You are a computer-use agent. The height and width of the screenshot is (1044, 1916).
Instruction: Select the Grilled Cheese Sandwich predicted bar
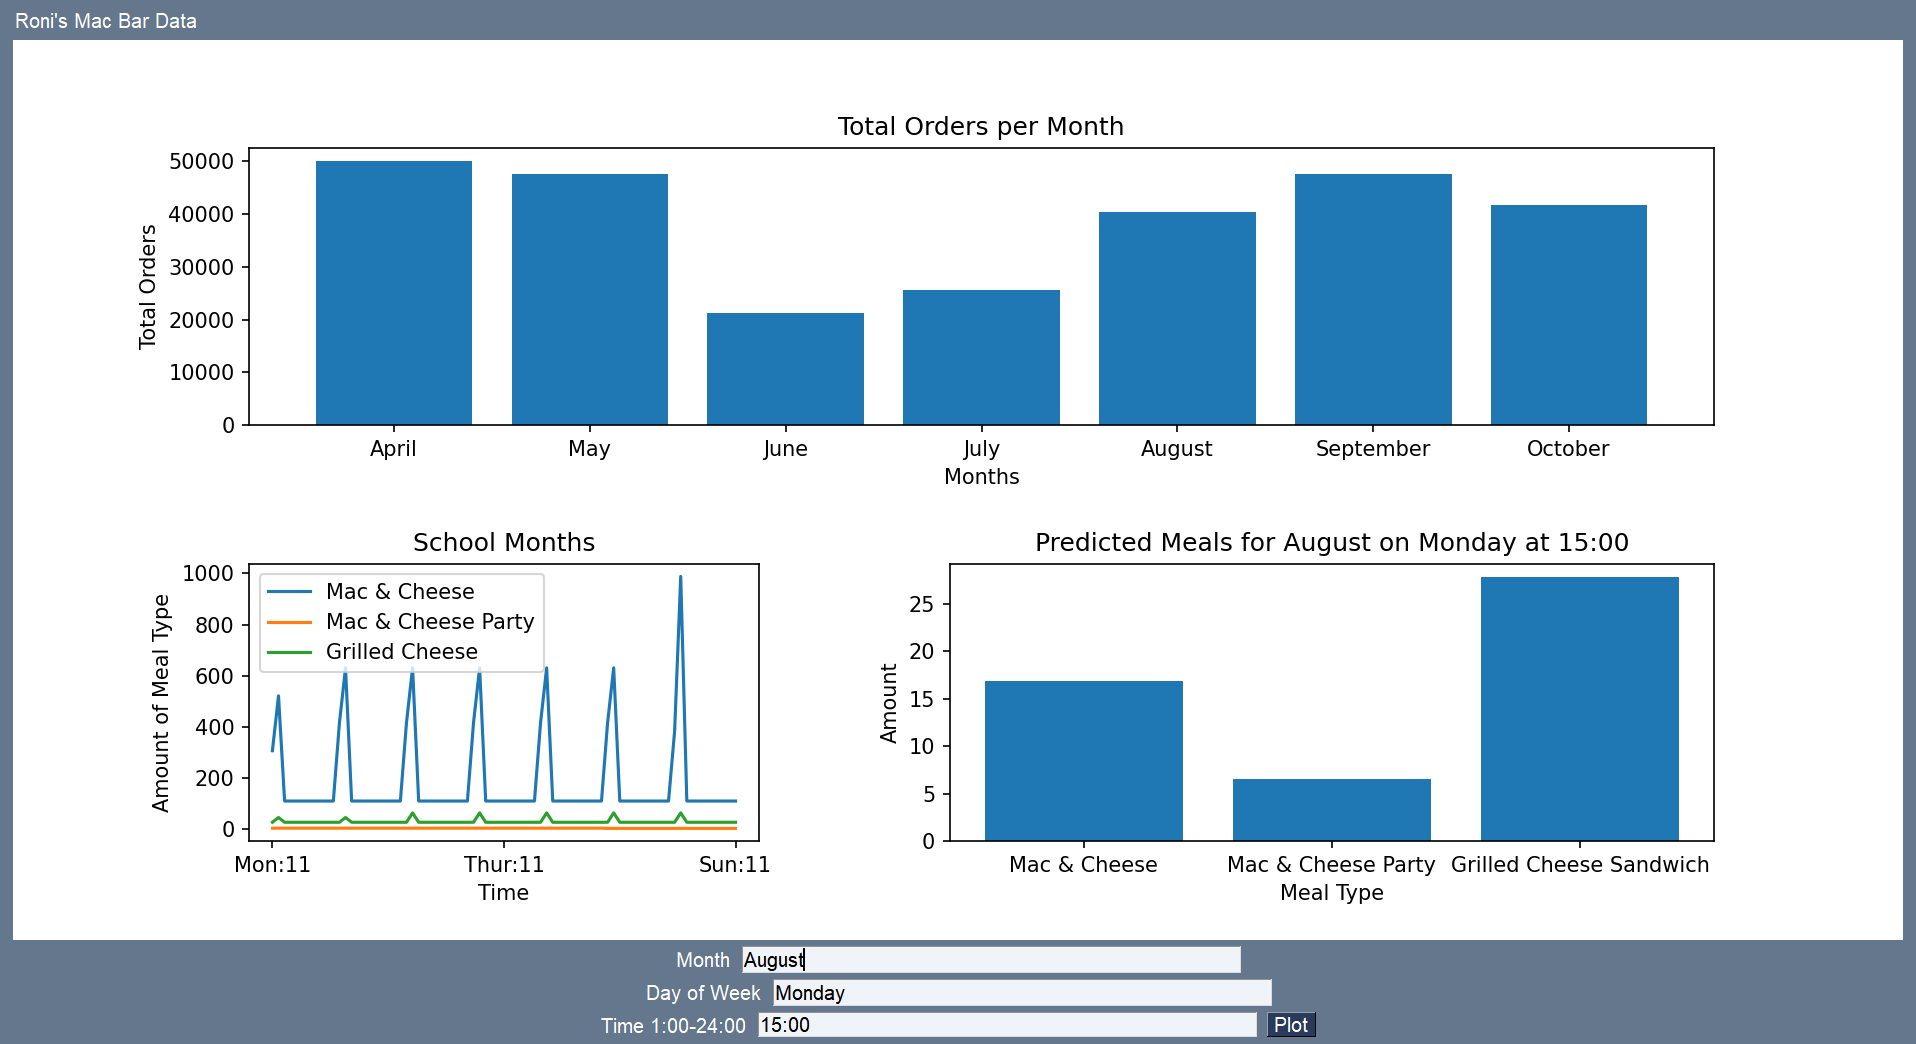pyautogui.click(x=1580, y=709)
